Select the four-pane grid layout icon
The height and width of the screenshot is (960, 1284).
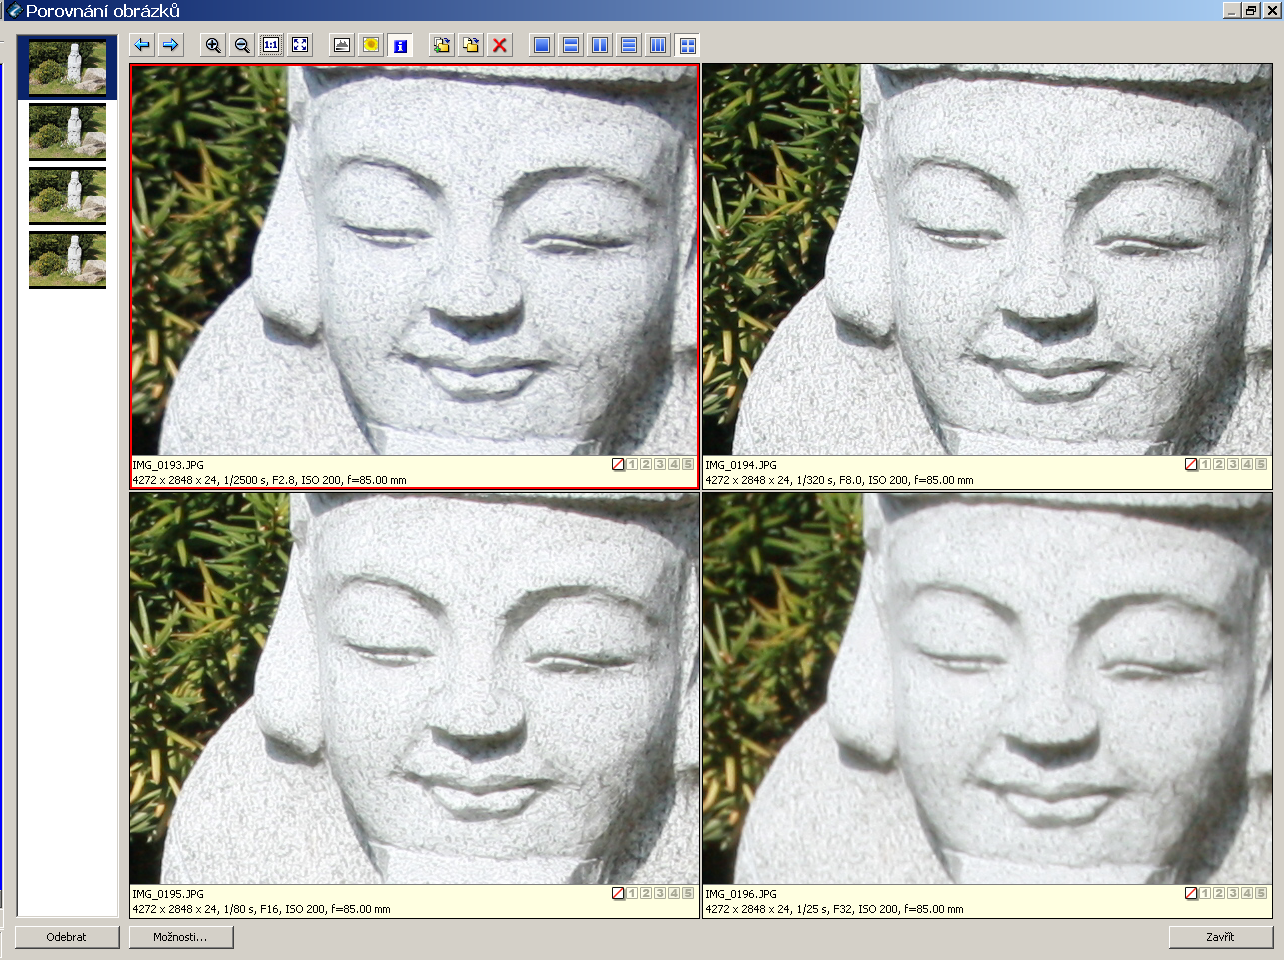point(687,45)
